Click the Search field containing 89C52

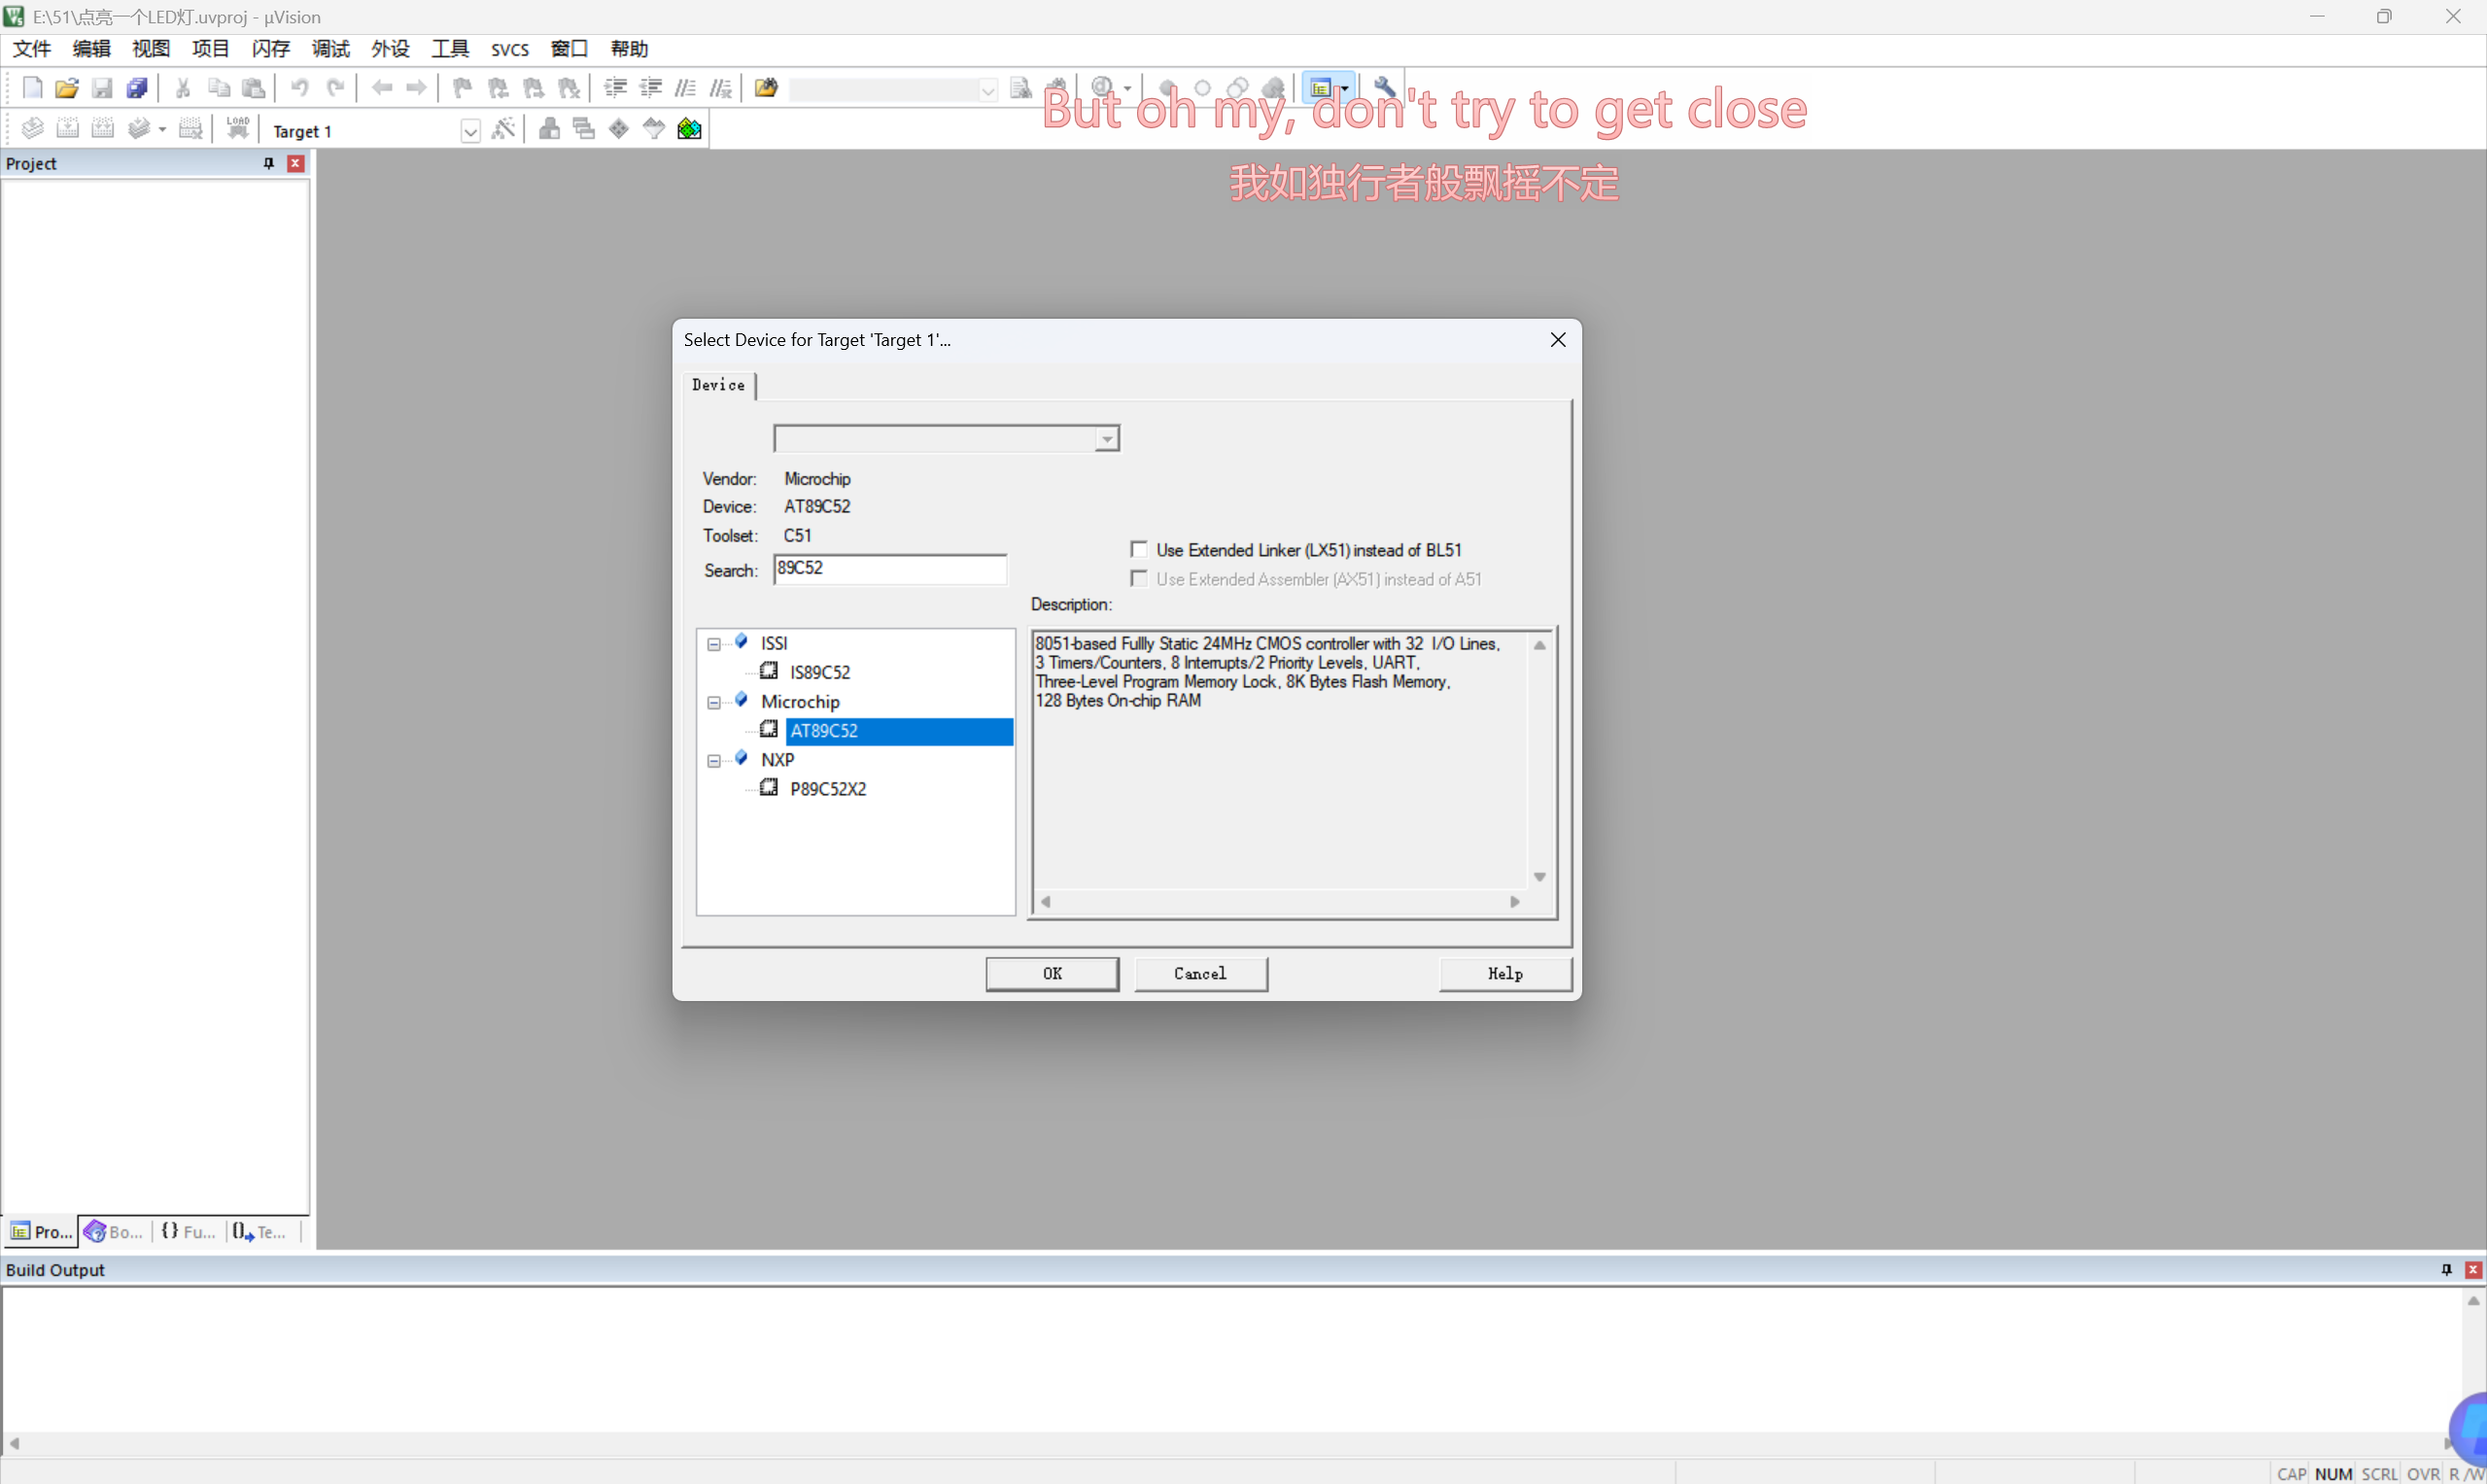click(x=889, y=569)
